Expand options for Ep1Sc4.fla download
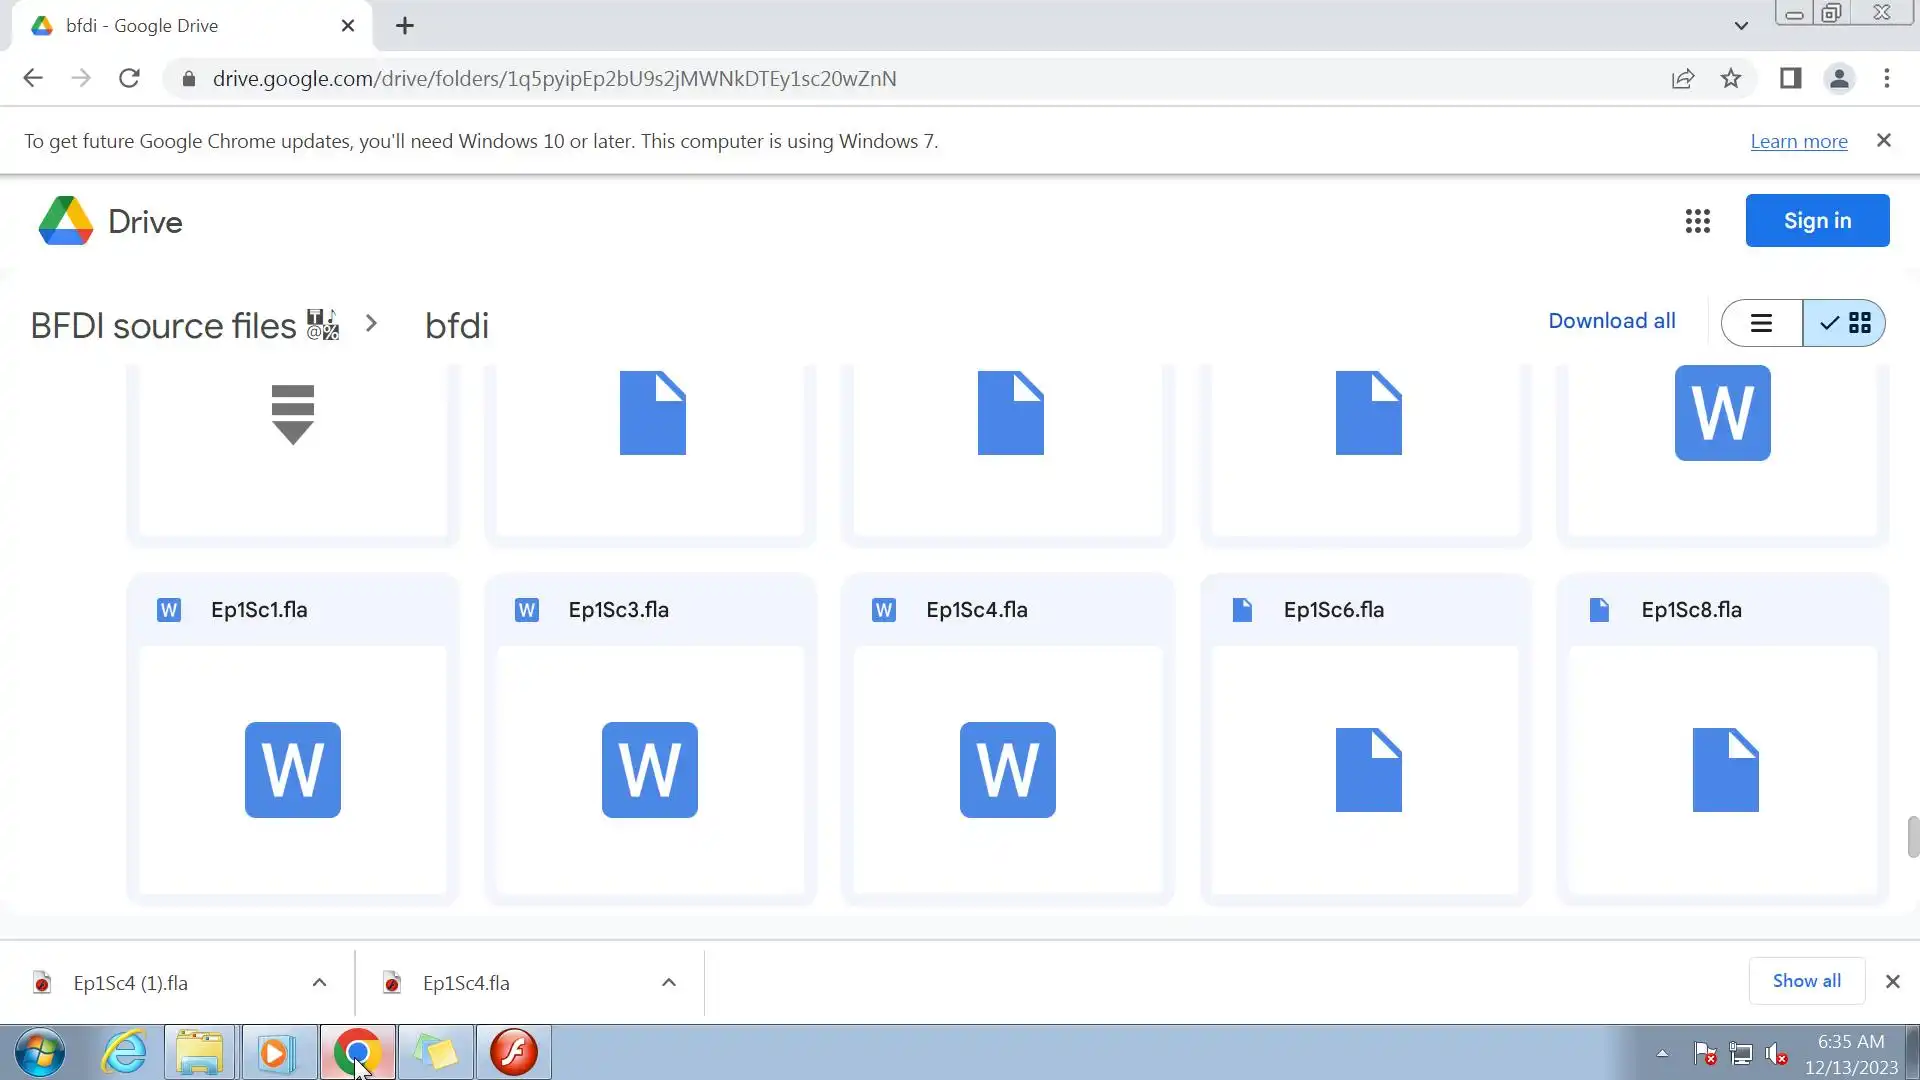The height and width of the screenshot is (1080, 1920). click(669, 982)
